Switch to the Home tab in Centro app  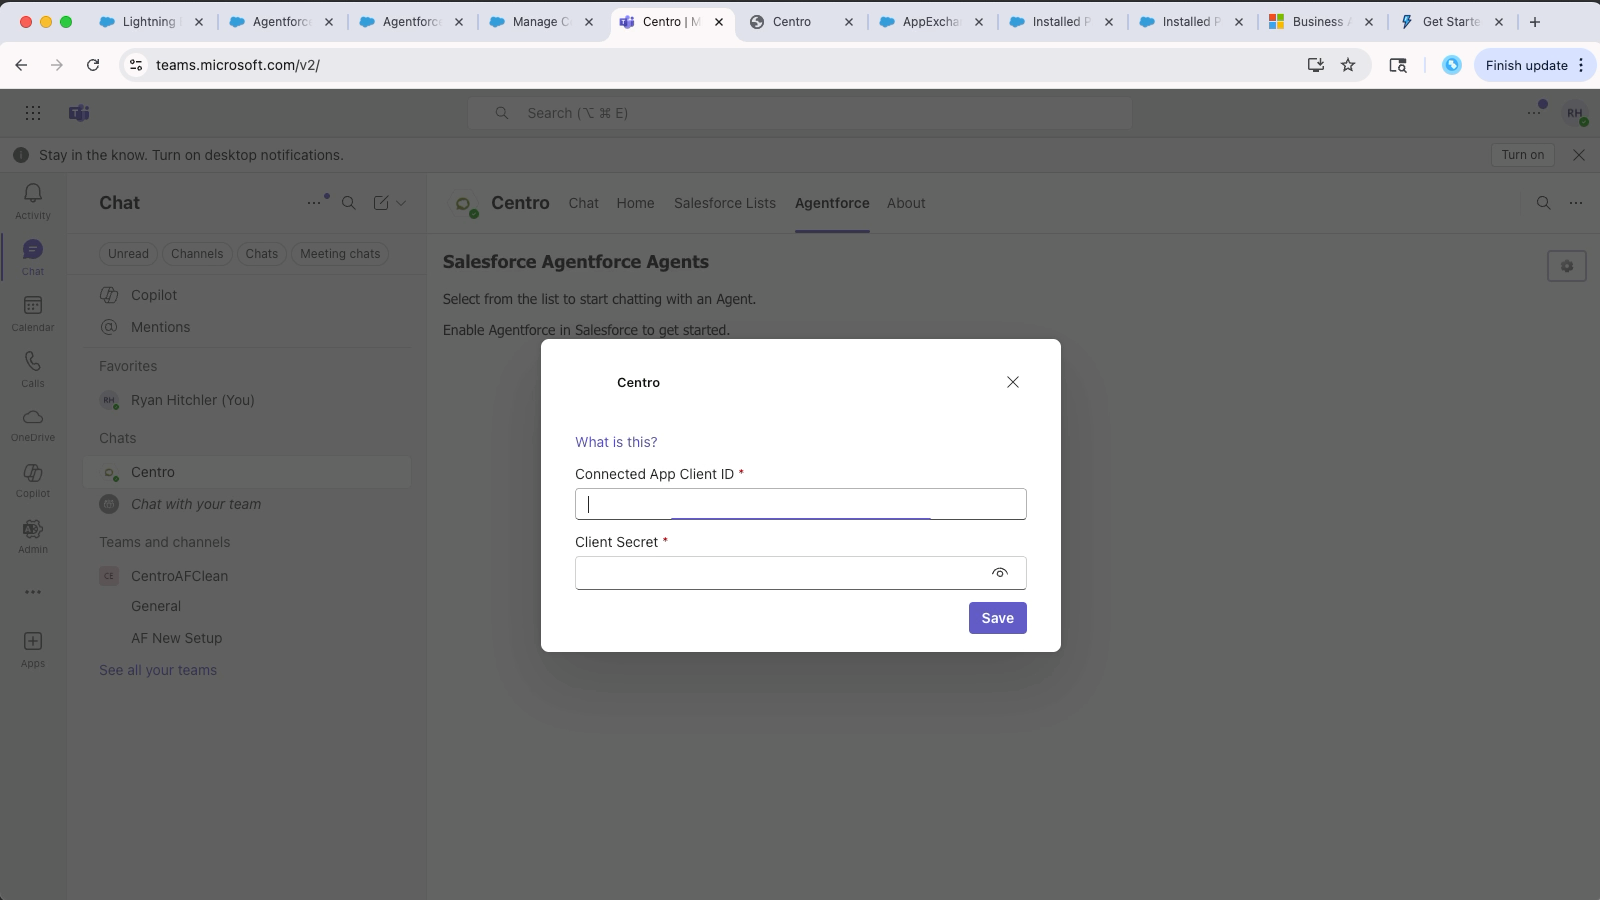[636, 203]
